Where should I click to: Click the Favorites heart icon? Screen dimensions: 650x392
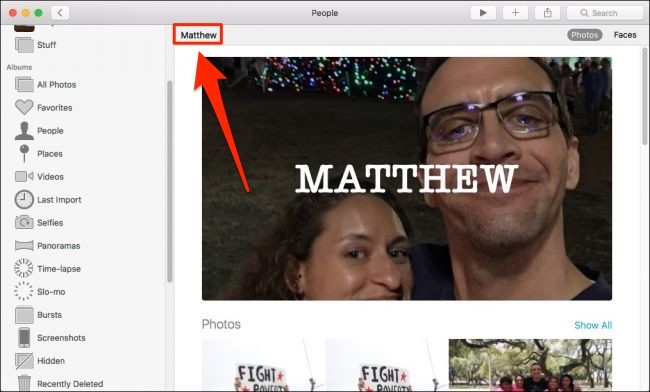click(x=24, y=107)
